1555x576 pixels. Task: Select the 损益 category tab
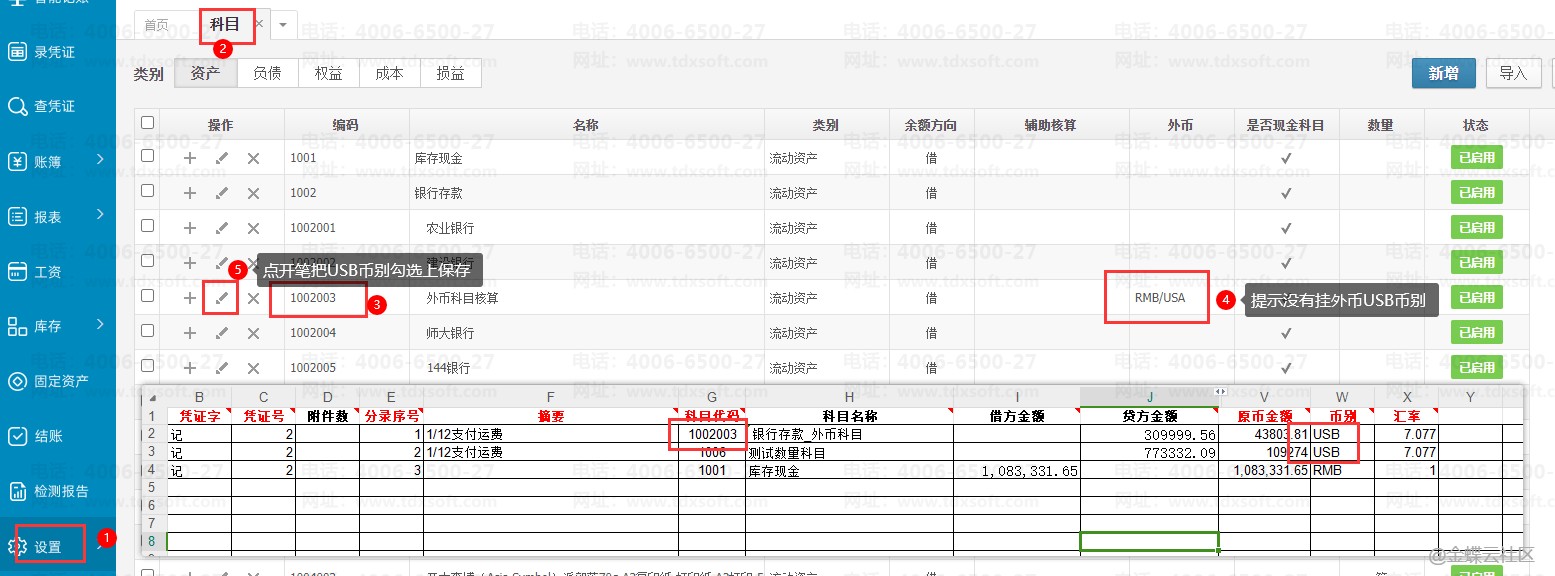450,73
